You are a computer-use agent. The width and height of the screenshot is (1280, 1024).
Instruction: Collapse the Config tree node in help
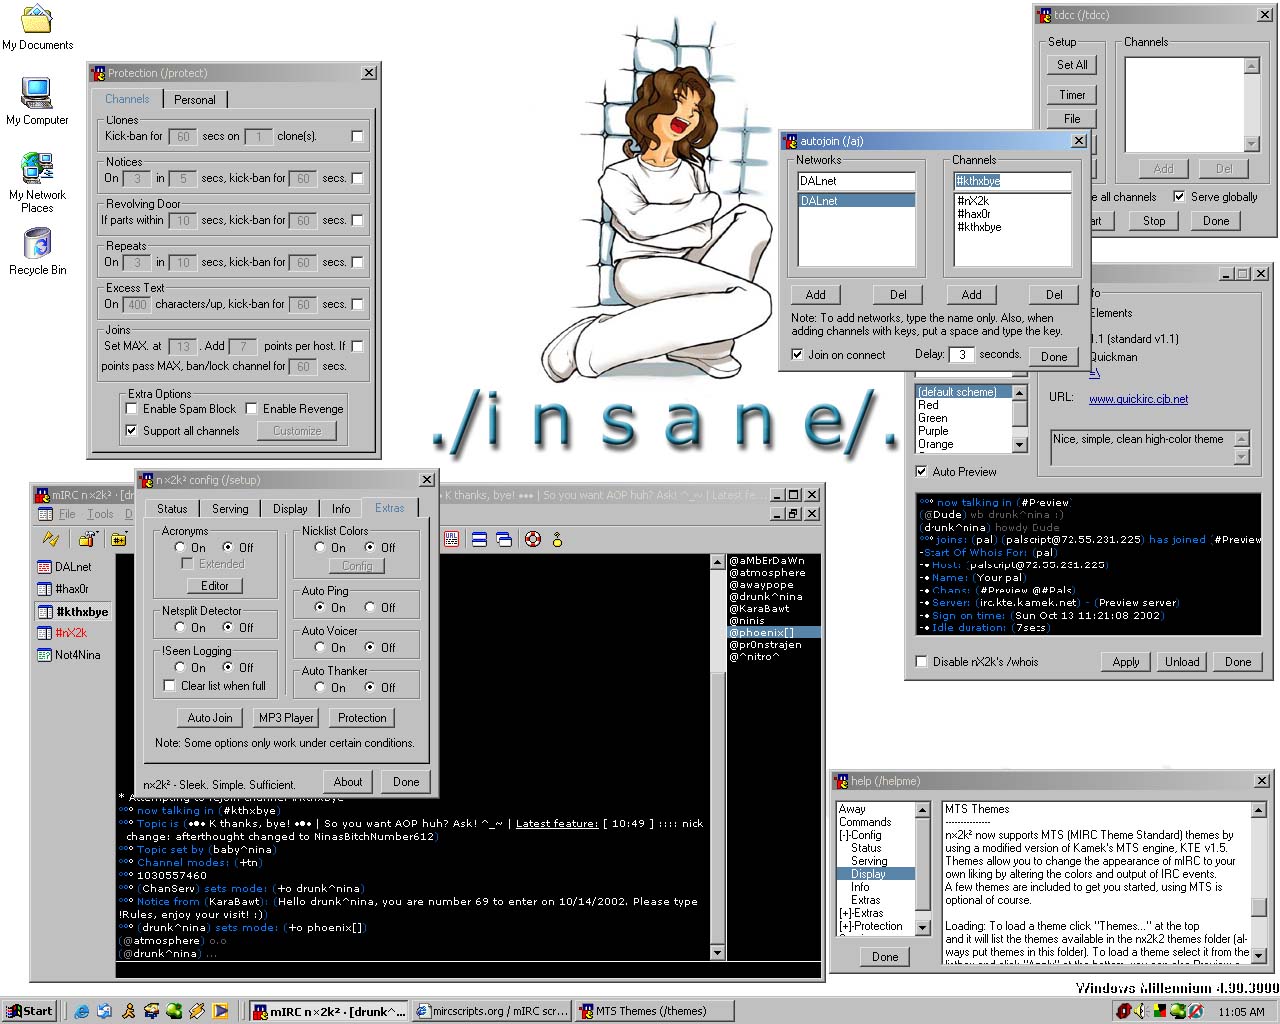tap(845, 835)
